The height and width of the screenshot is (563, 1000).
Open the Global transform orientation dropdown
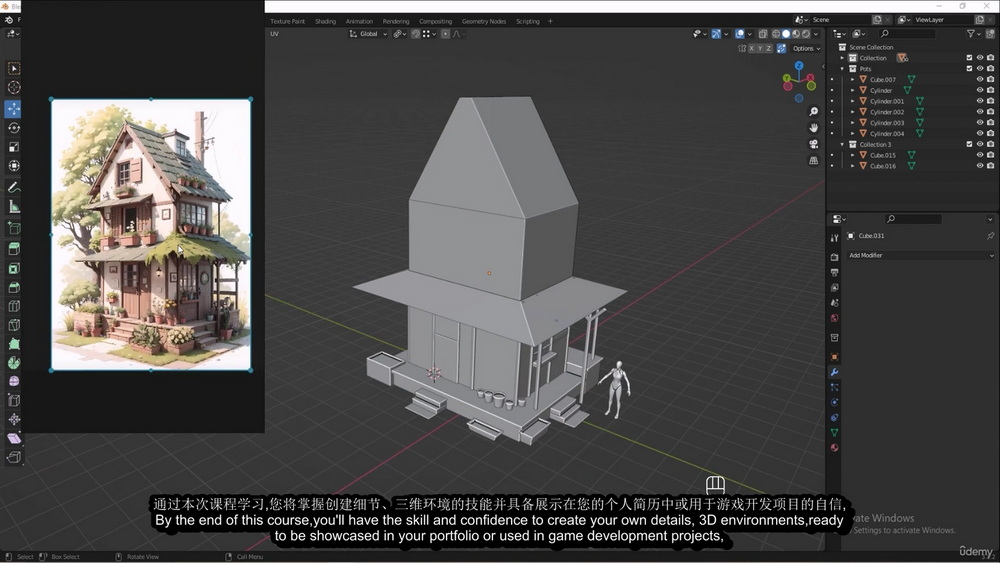[x=368, y=34]
